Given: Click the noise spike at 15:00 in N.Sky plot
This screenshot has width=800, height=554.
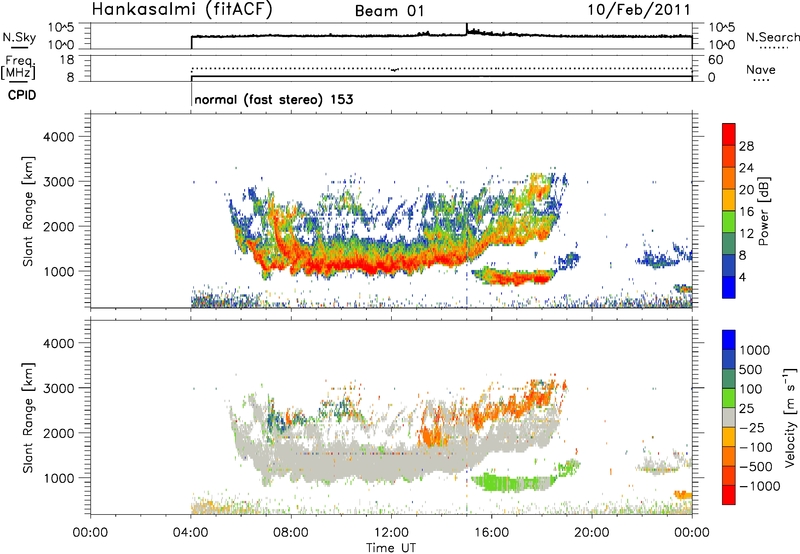Looking at the screenshot, I should pos(466,28).
